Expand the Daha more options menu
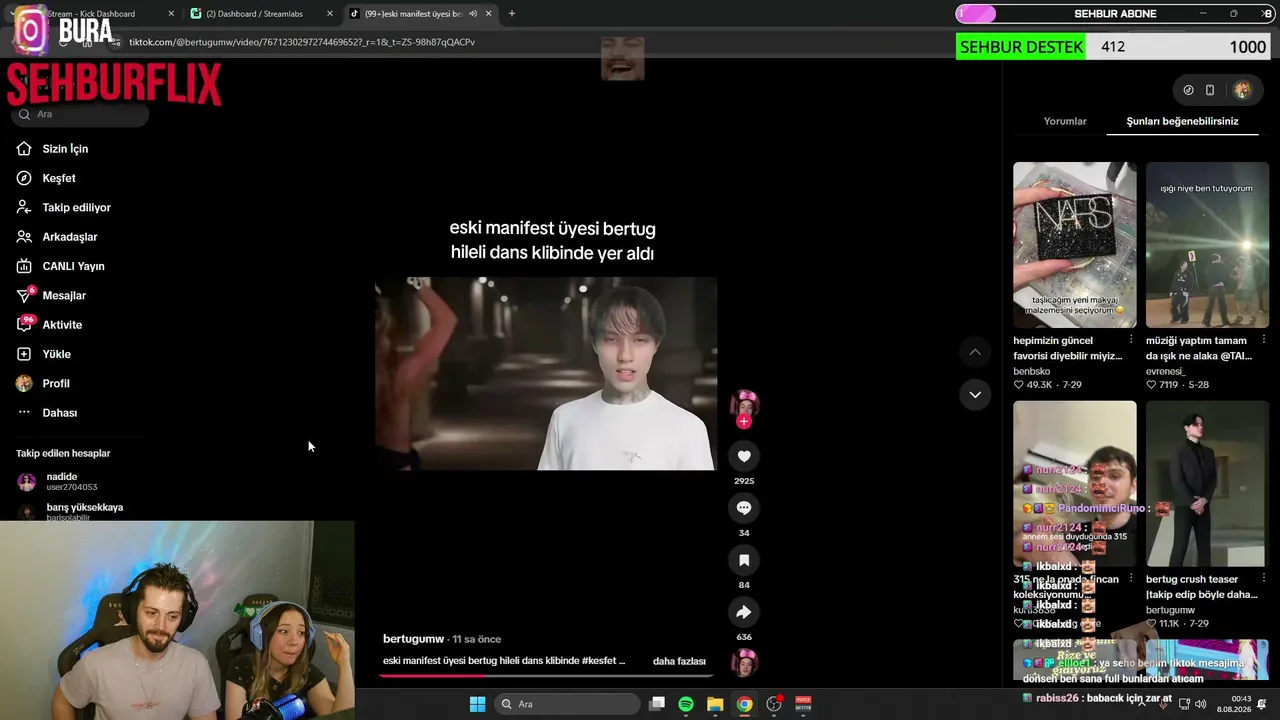The height and width of the screenshot is (720, 1280). point(59,413)
